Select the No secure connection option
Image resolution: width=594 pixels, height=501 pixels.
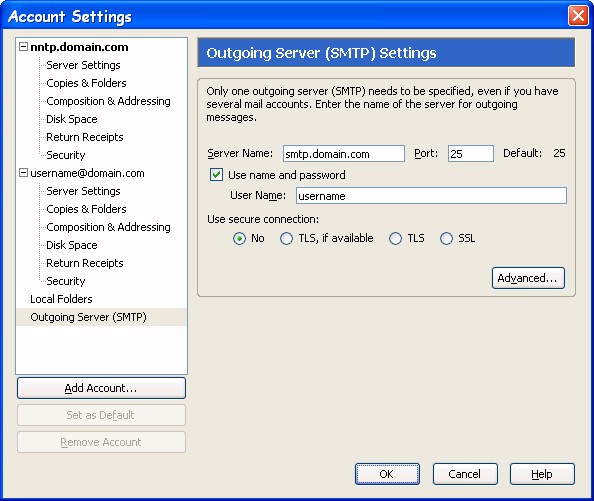(x=239, y=239)
